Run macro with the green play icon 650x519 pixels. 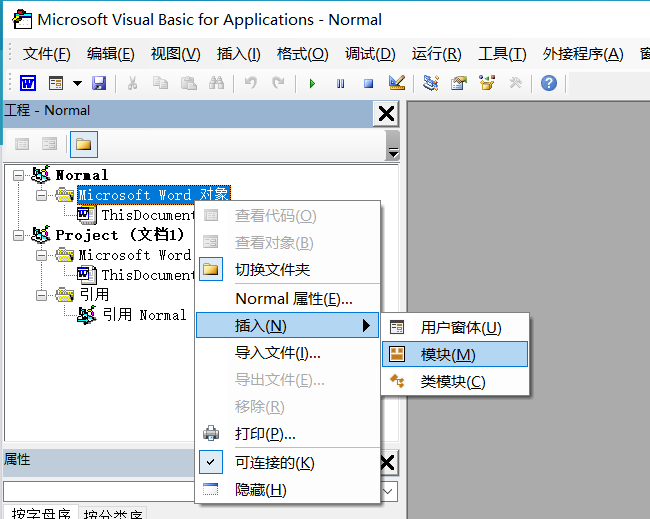coord(312,84)
